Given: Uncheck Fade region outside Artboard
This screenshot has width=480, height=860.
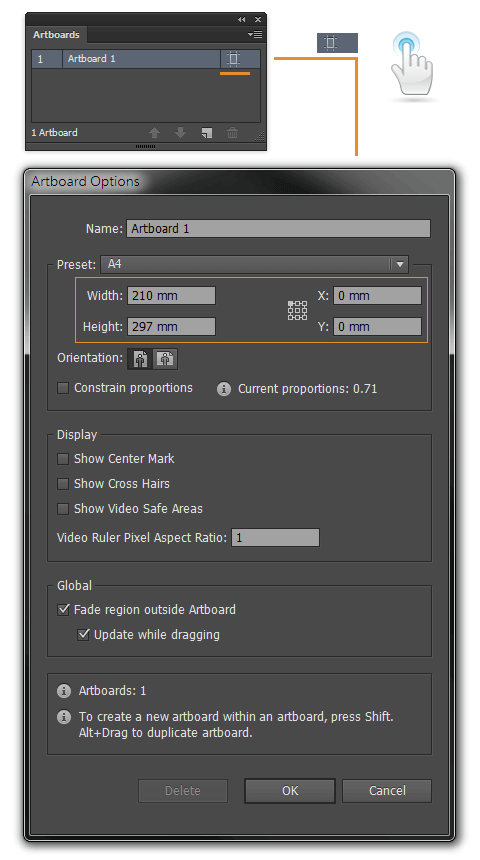Looking at the screenshot, I should pos(64,609).
